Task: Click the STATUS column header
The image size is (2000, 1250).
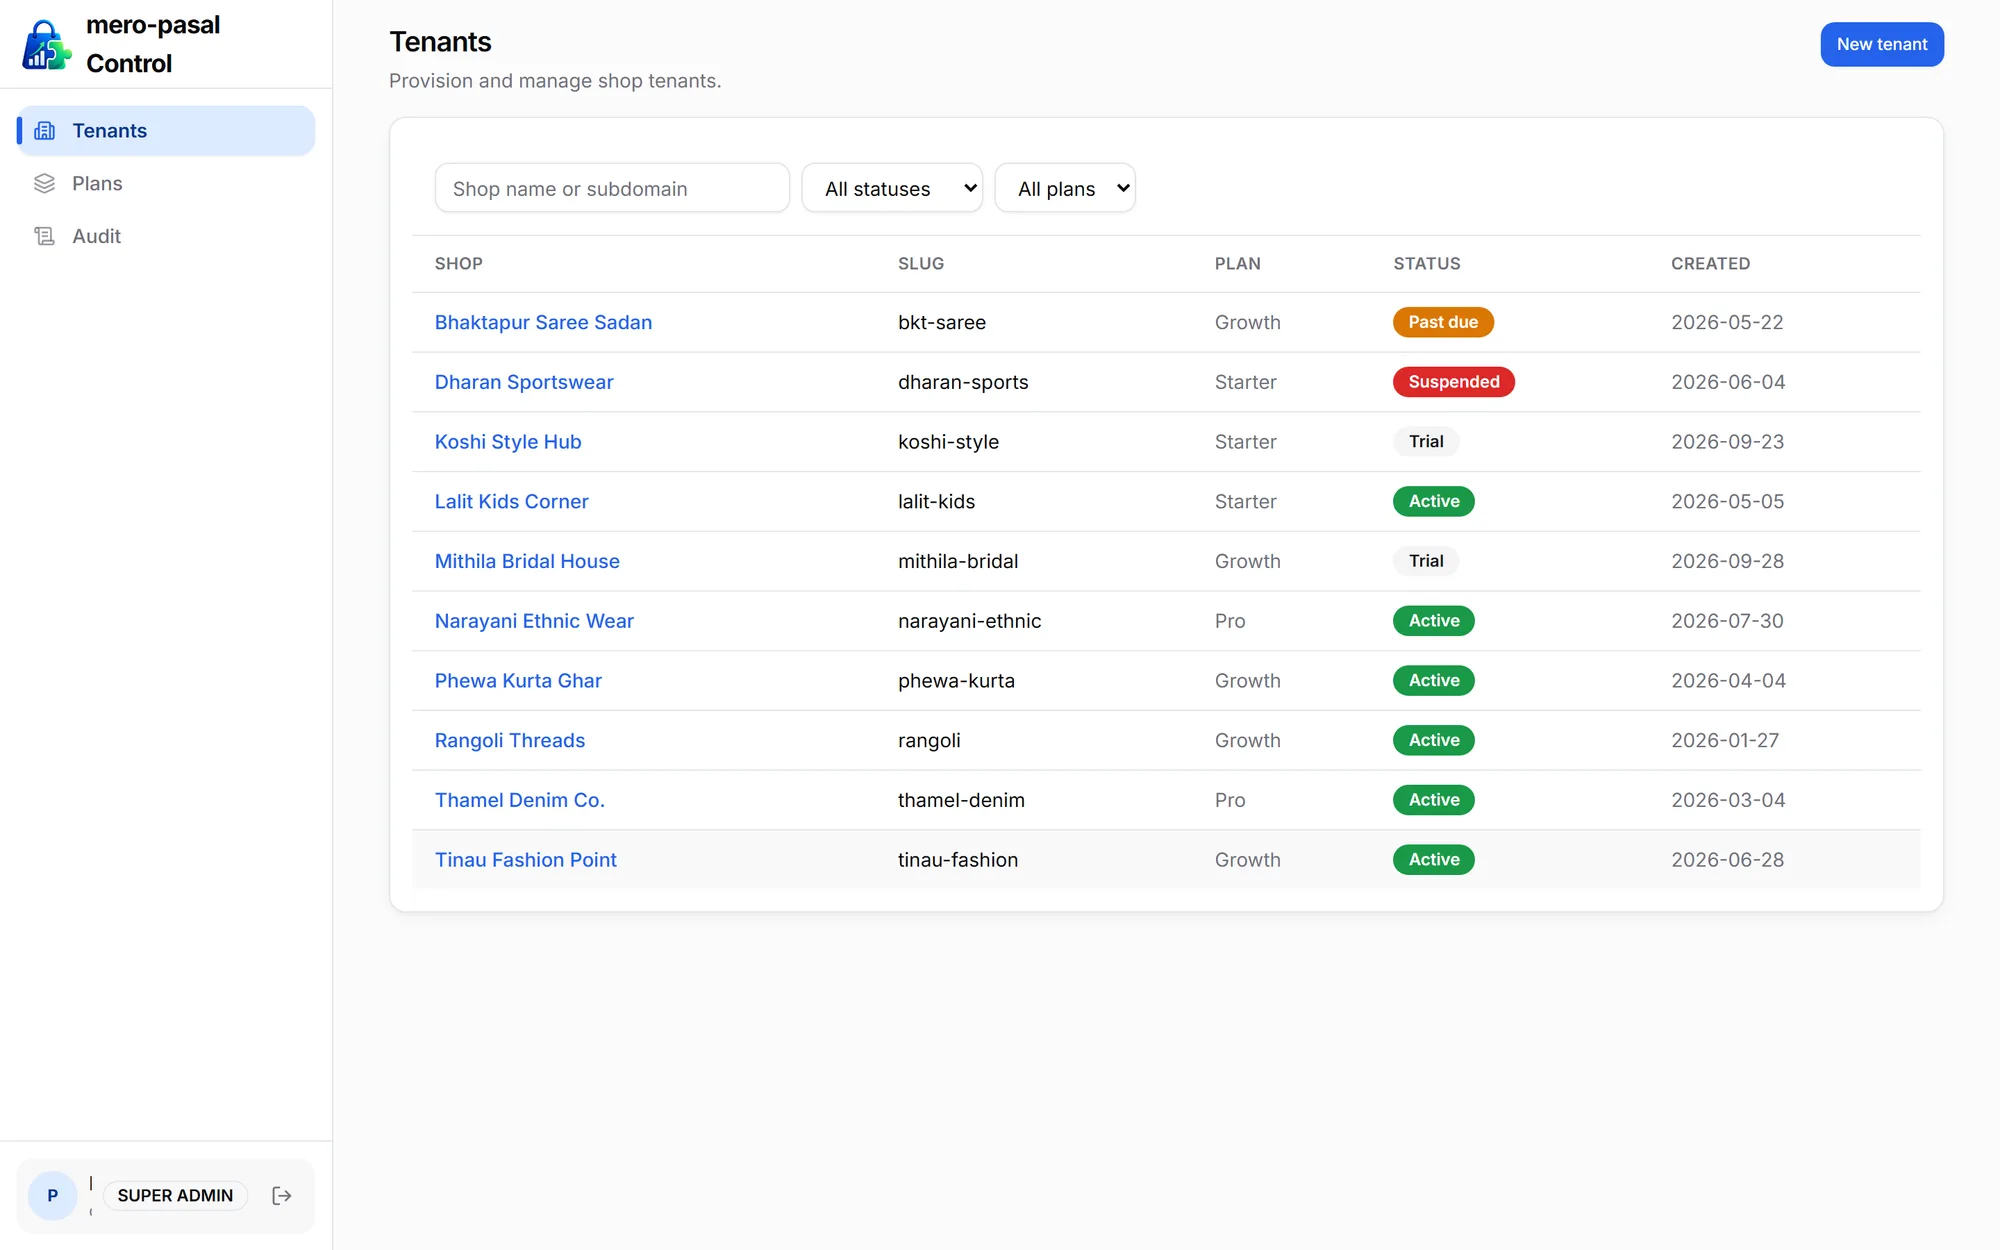Action: (x=1427, y=264)
